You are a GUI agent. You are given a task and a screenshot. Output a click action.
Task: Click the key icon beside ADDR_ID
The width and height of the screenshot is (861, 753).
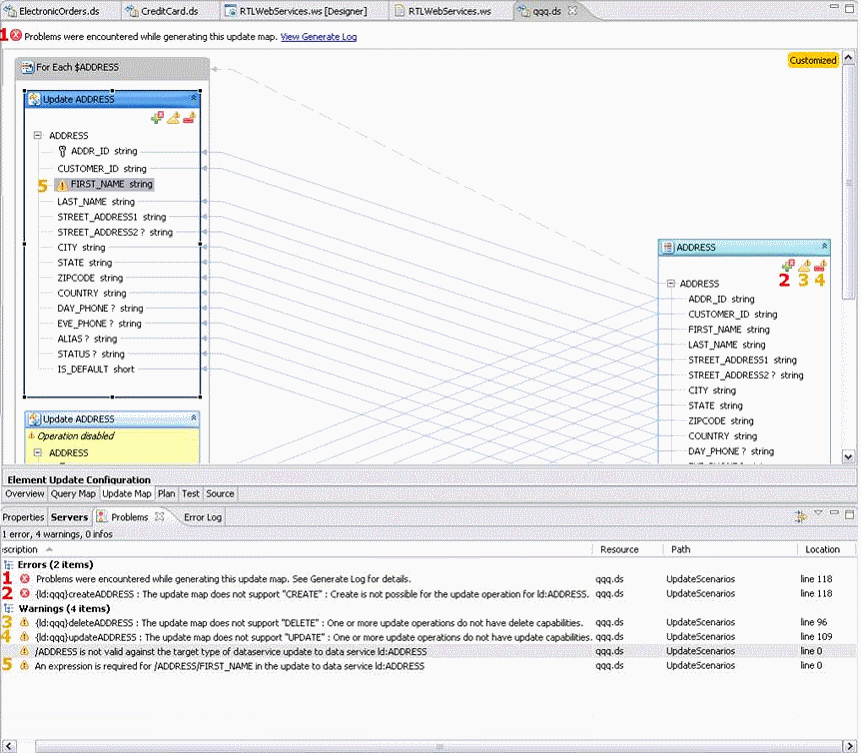click(x=62, y=152)
